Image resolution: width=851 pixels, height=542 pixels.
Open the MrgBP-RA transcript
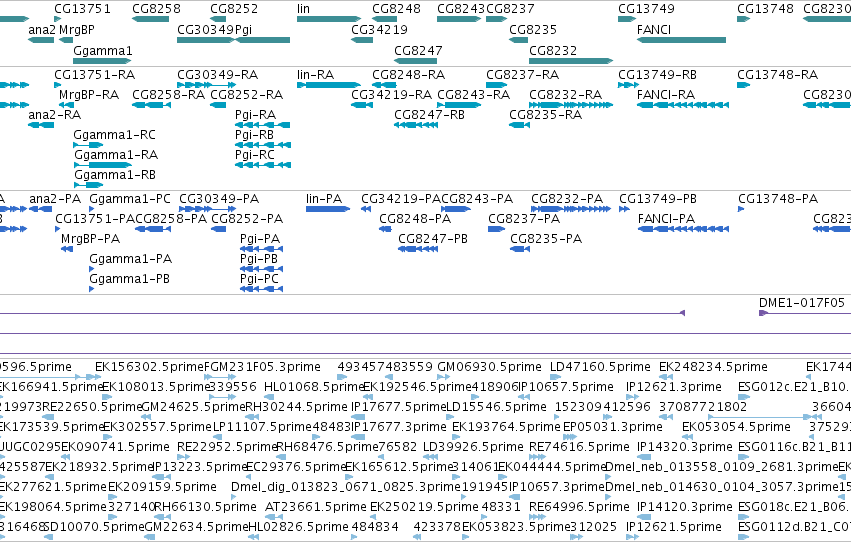click(x=66, y=105)
